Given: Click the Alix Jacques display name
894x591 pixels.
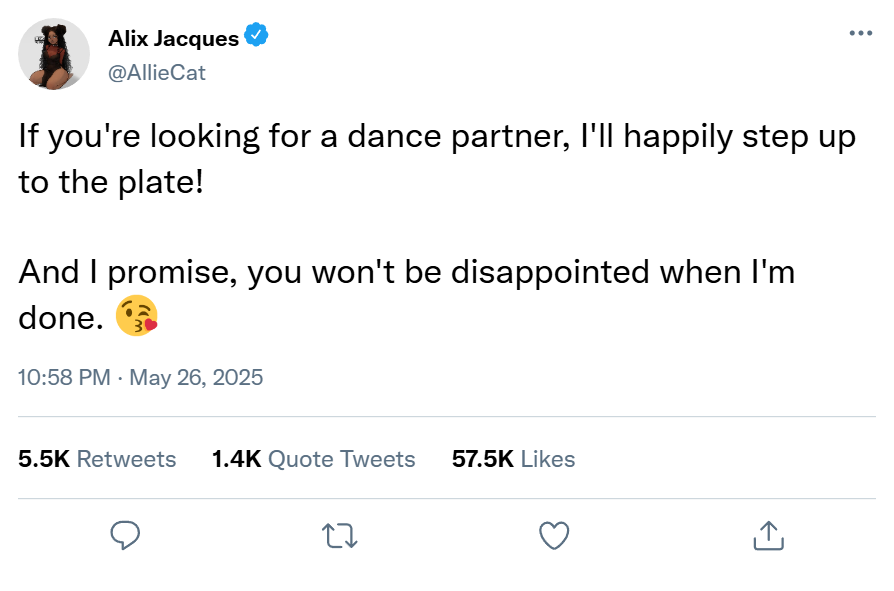Looking at the screenshot, I should tap(173, 39).
